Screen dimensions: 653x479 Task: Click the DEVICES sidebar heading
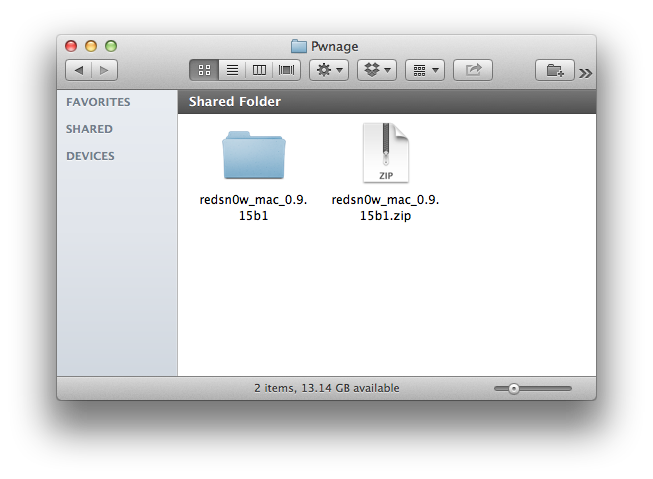click(90, 156)
